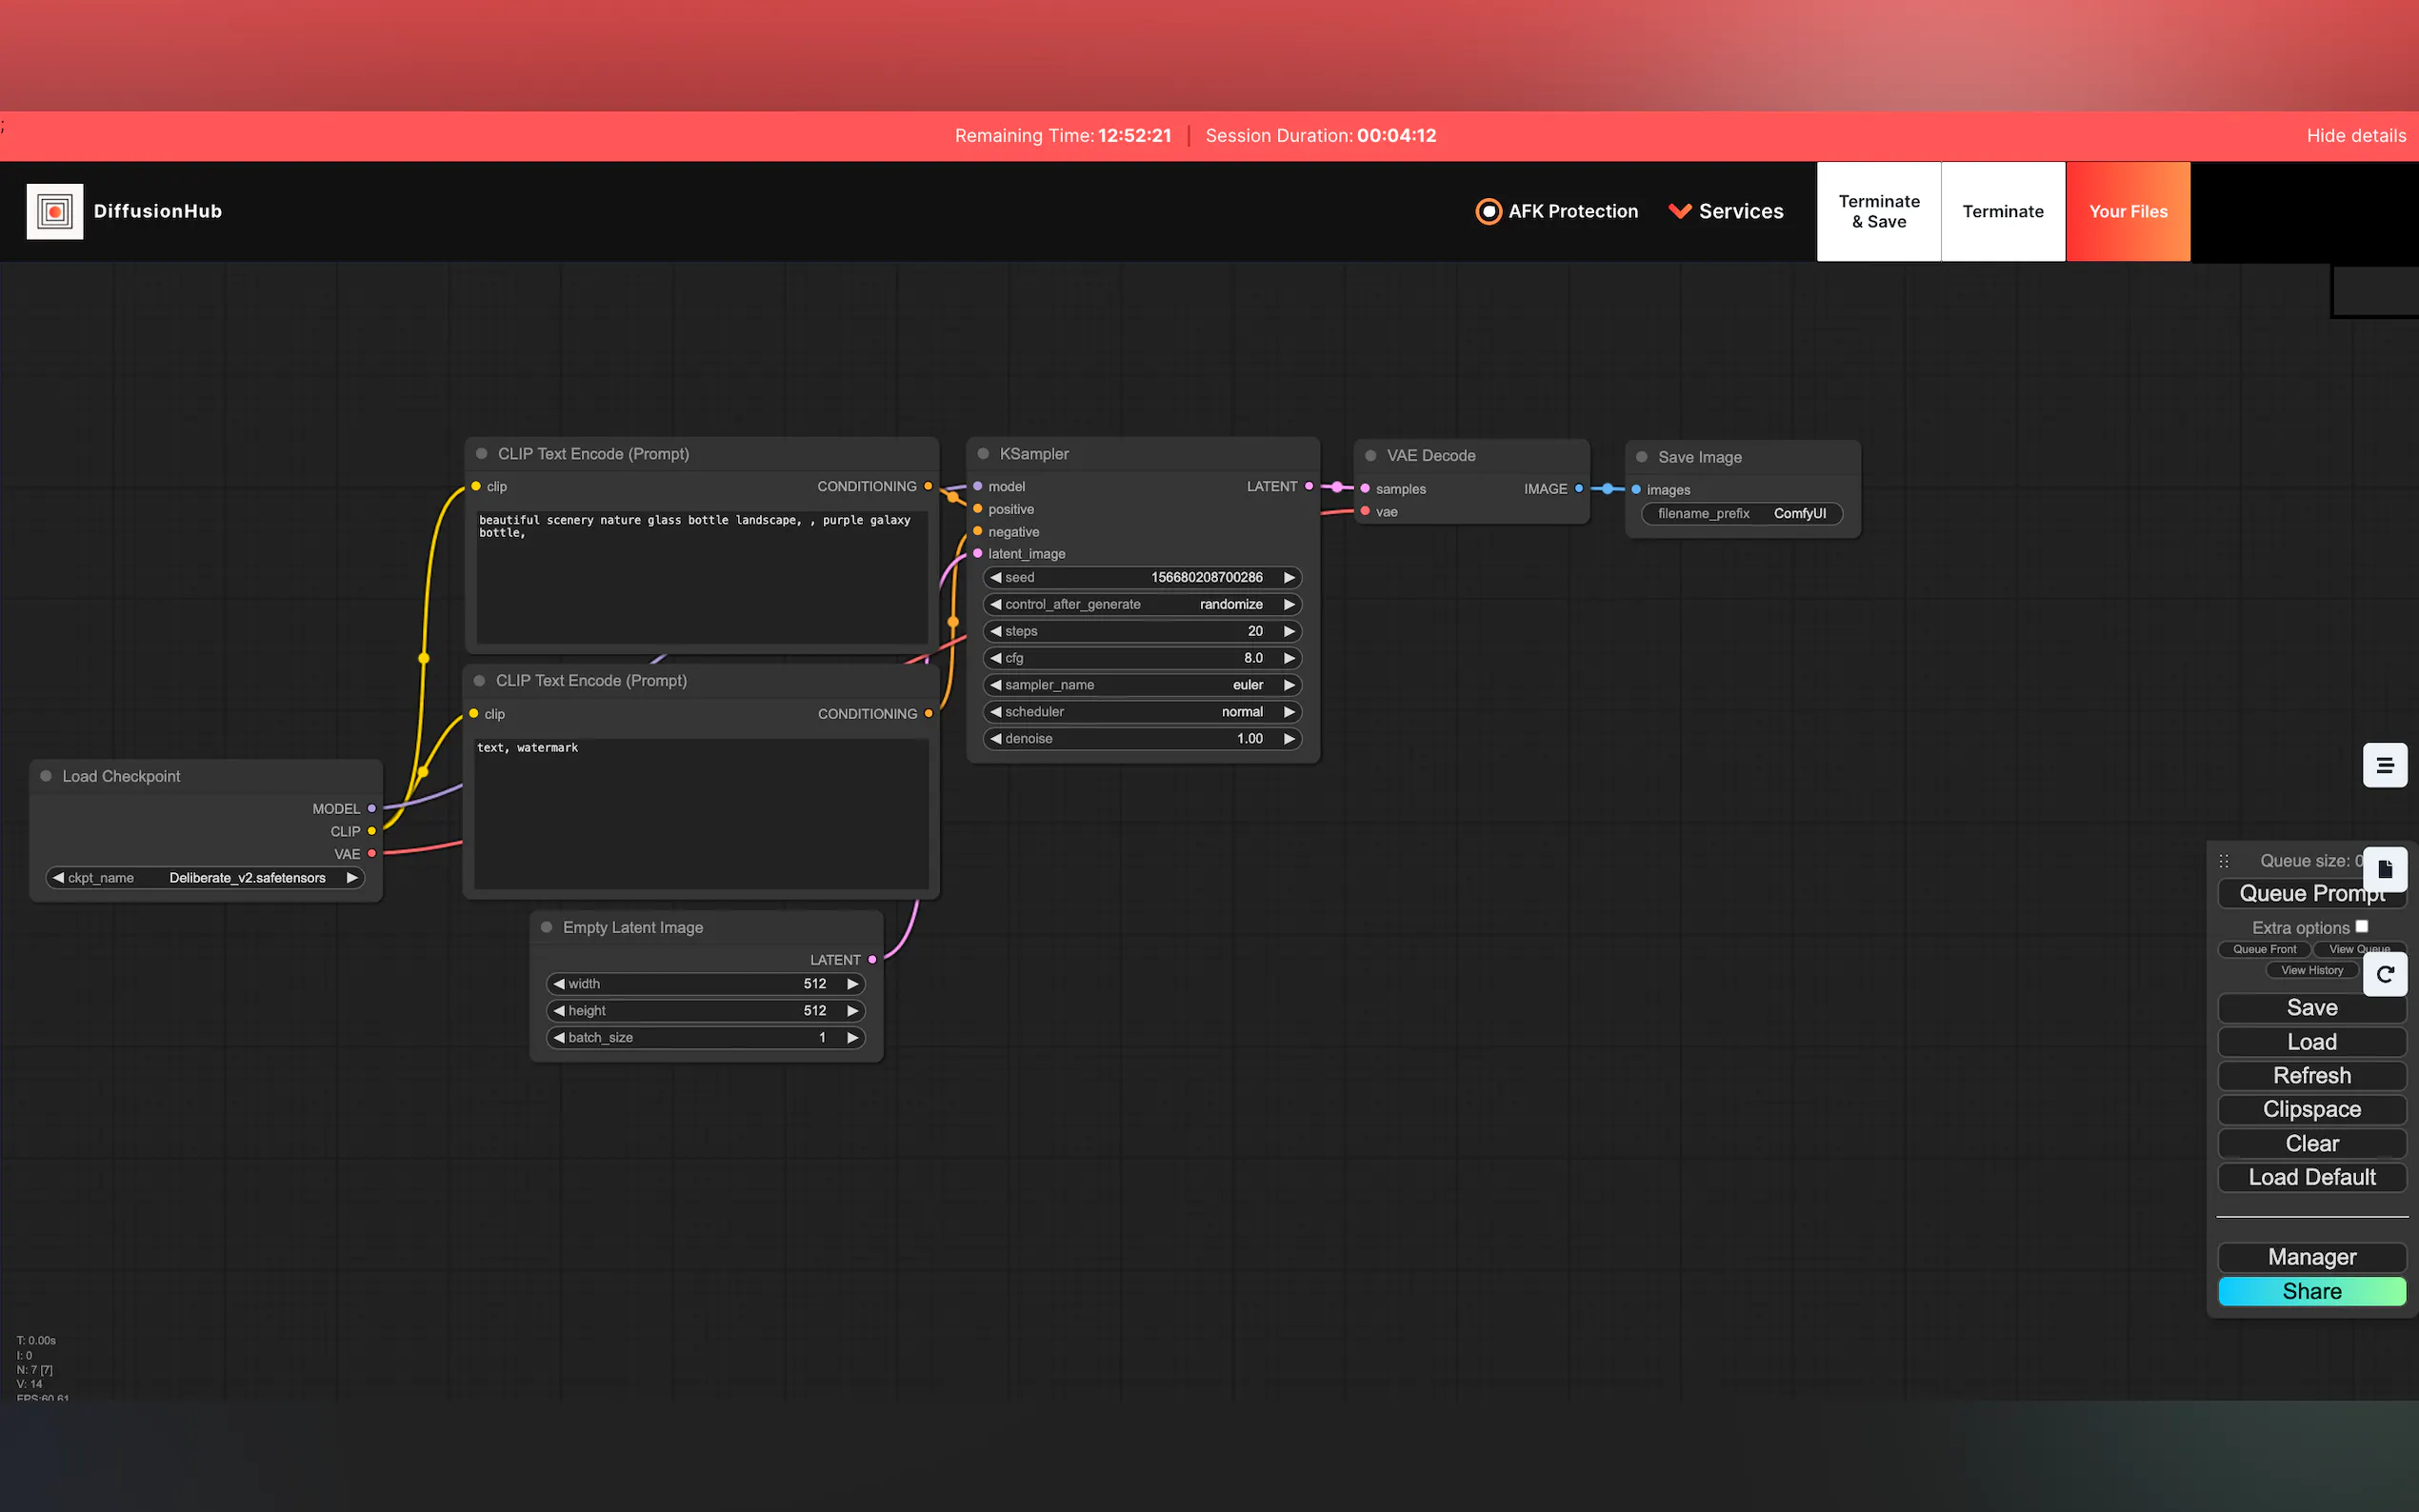
Task: Collapse the Empty Latent Image node via its dot
Action: [x=546, y=927]
